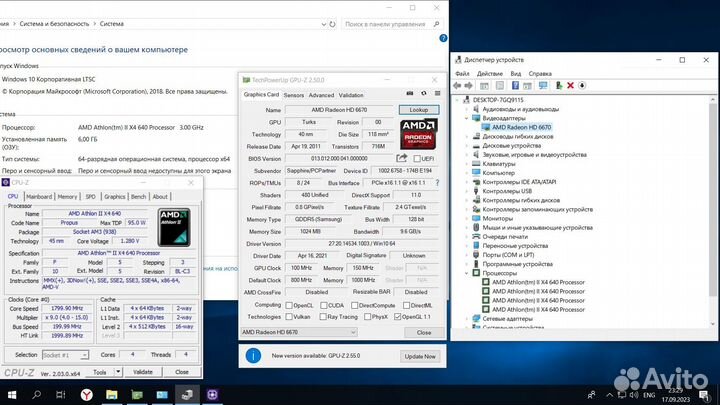Viewport: 720px width, 405px height.
Task: Toggle the PhysX checkbox
Action: click(367, 317)
